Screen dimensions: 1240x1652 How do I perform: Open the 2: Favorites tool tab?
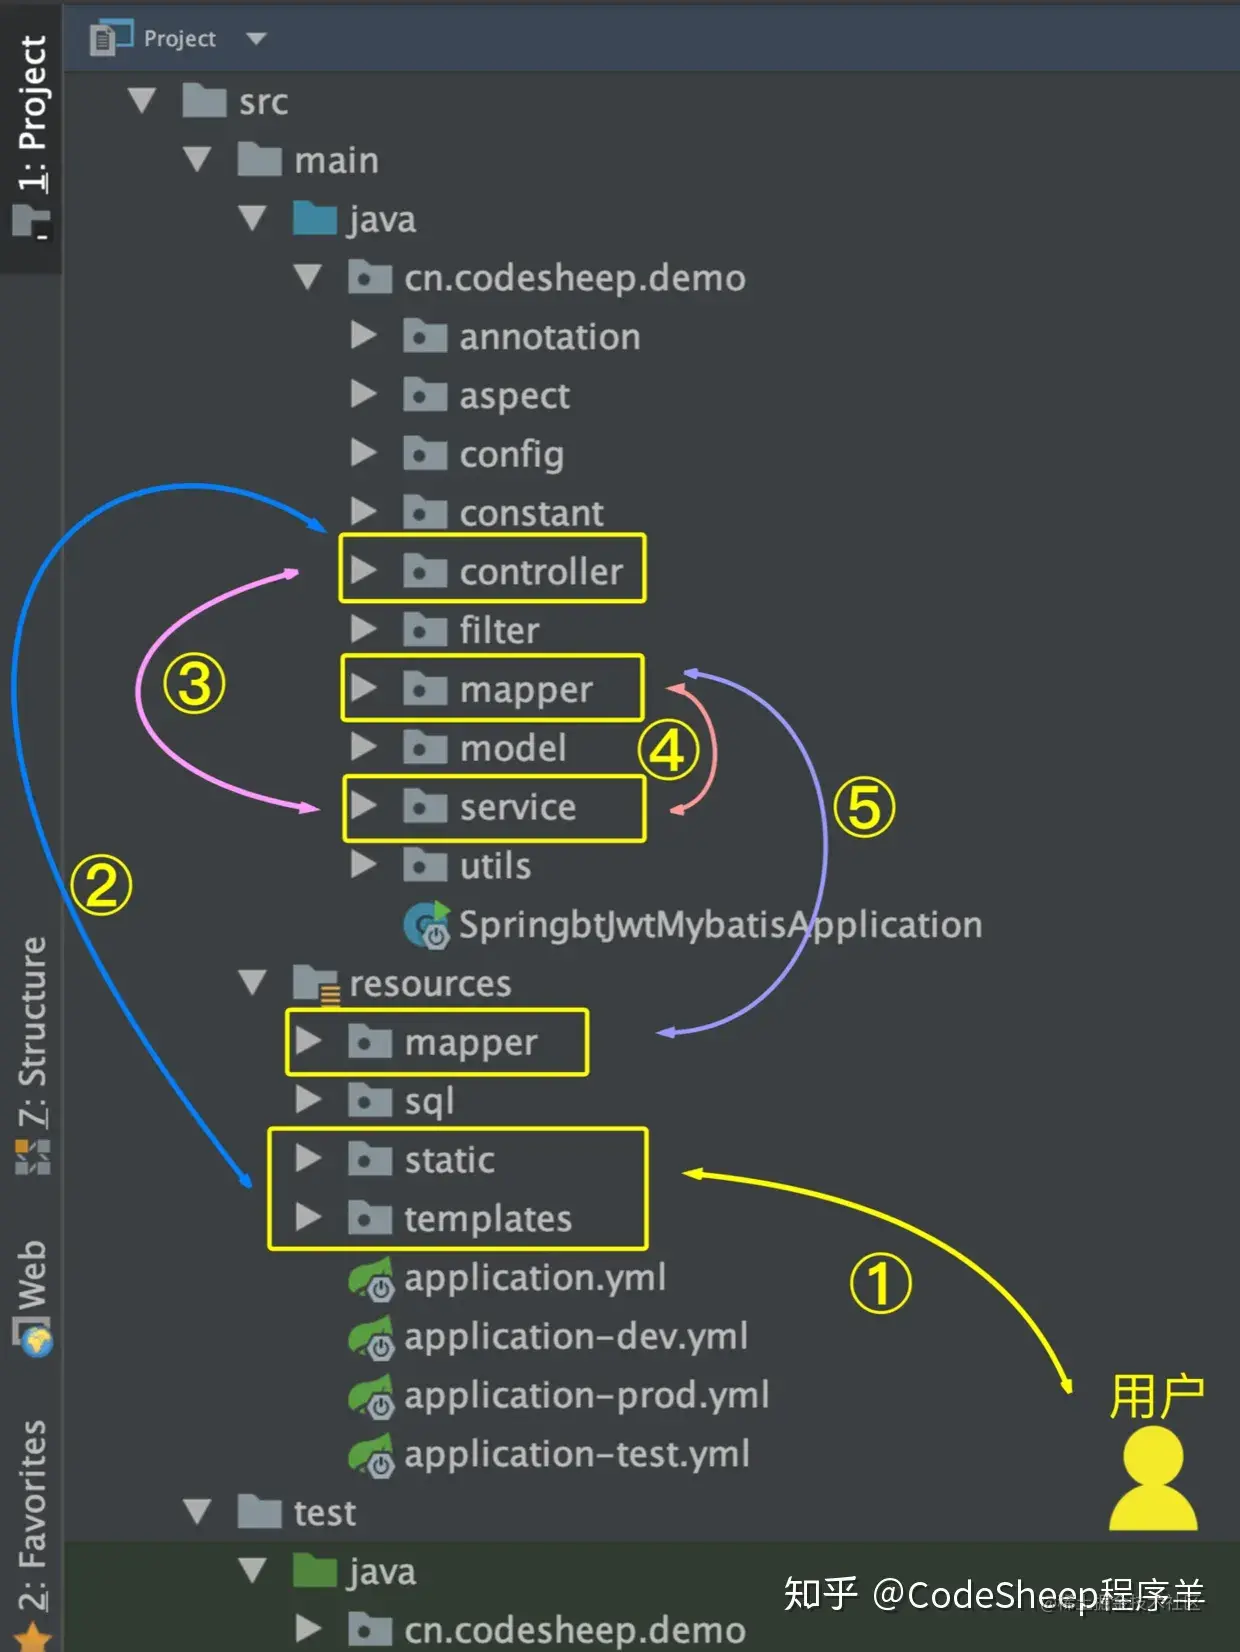pyautogui.click(x=33, y=1533)
